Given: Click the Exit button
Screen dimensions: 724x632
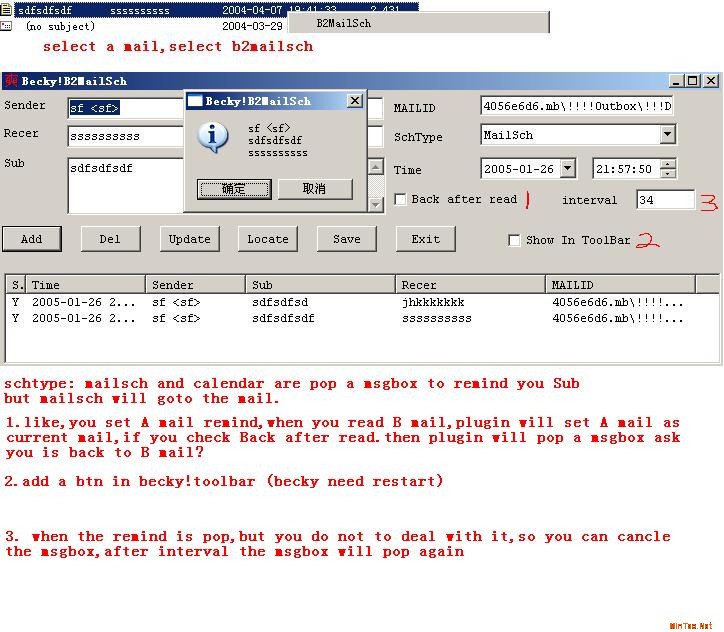Looking at the screenshot, I should pyautogui.click(x=425, y=239).
